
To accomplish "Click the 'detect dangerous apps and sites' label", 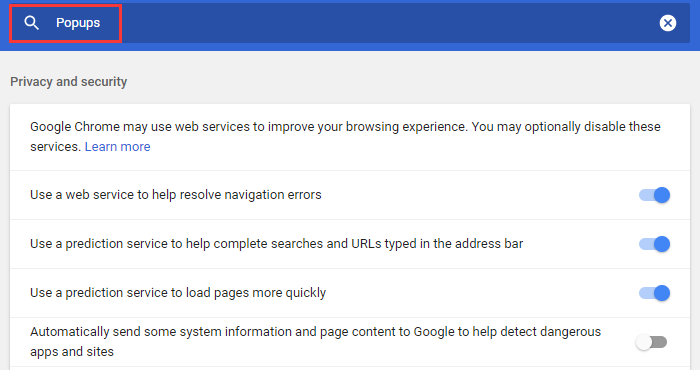I will pos(315,342).
